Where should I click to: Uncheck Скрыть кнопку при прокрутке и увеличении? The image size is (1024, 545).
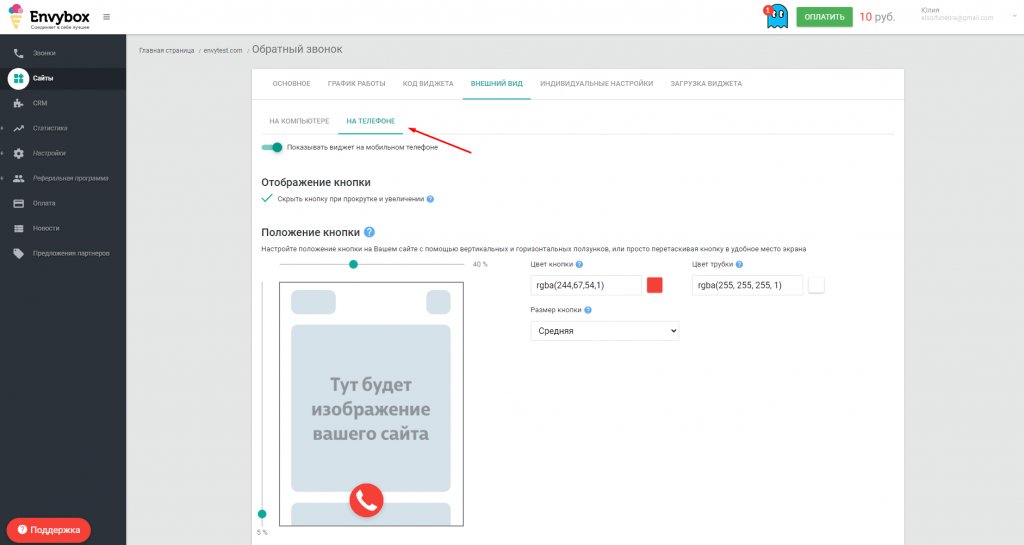click(x=266, y=198)
